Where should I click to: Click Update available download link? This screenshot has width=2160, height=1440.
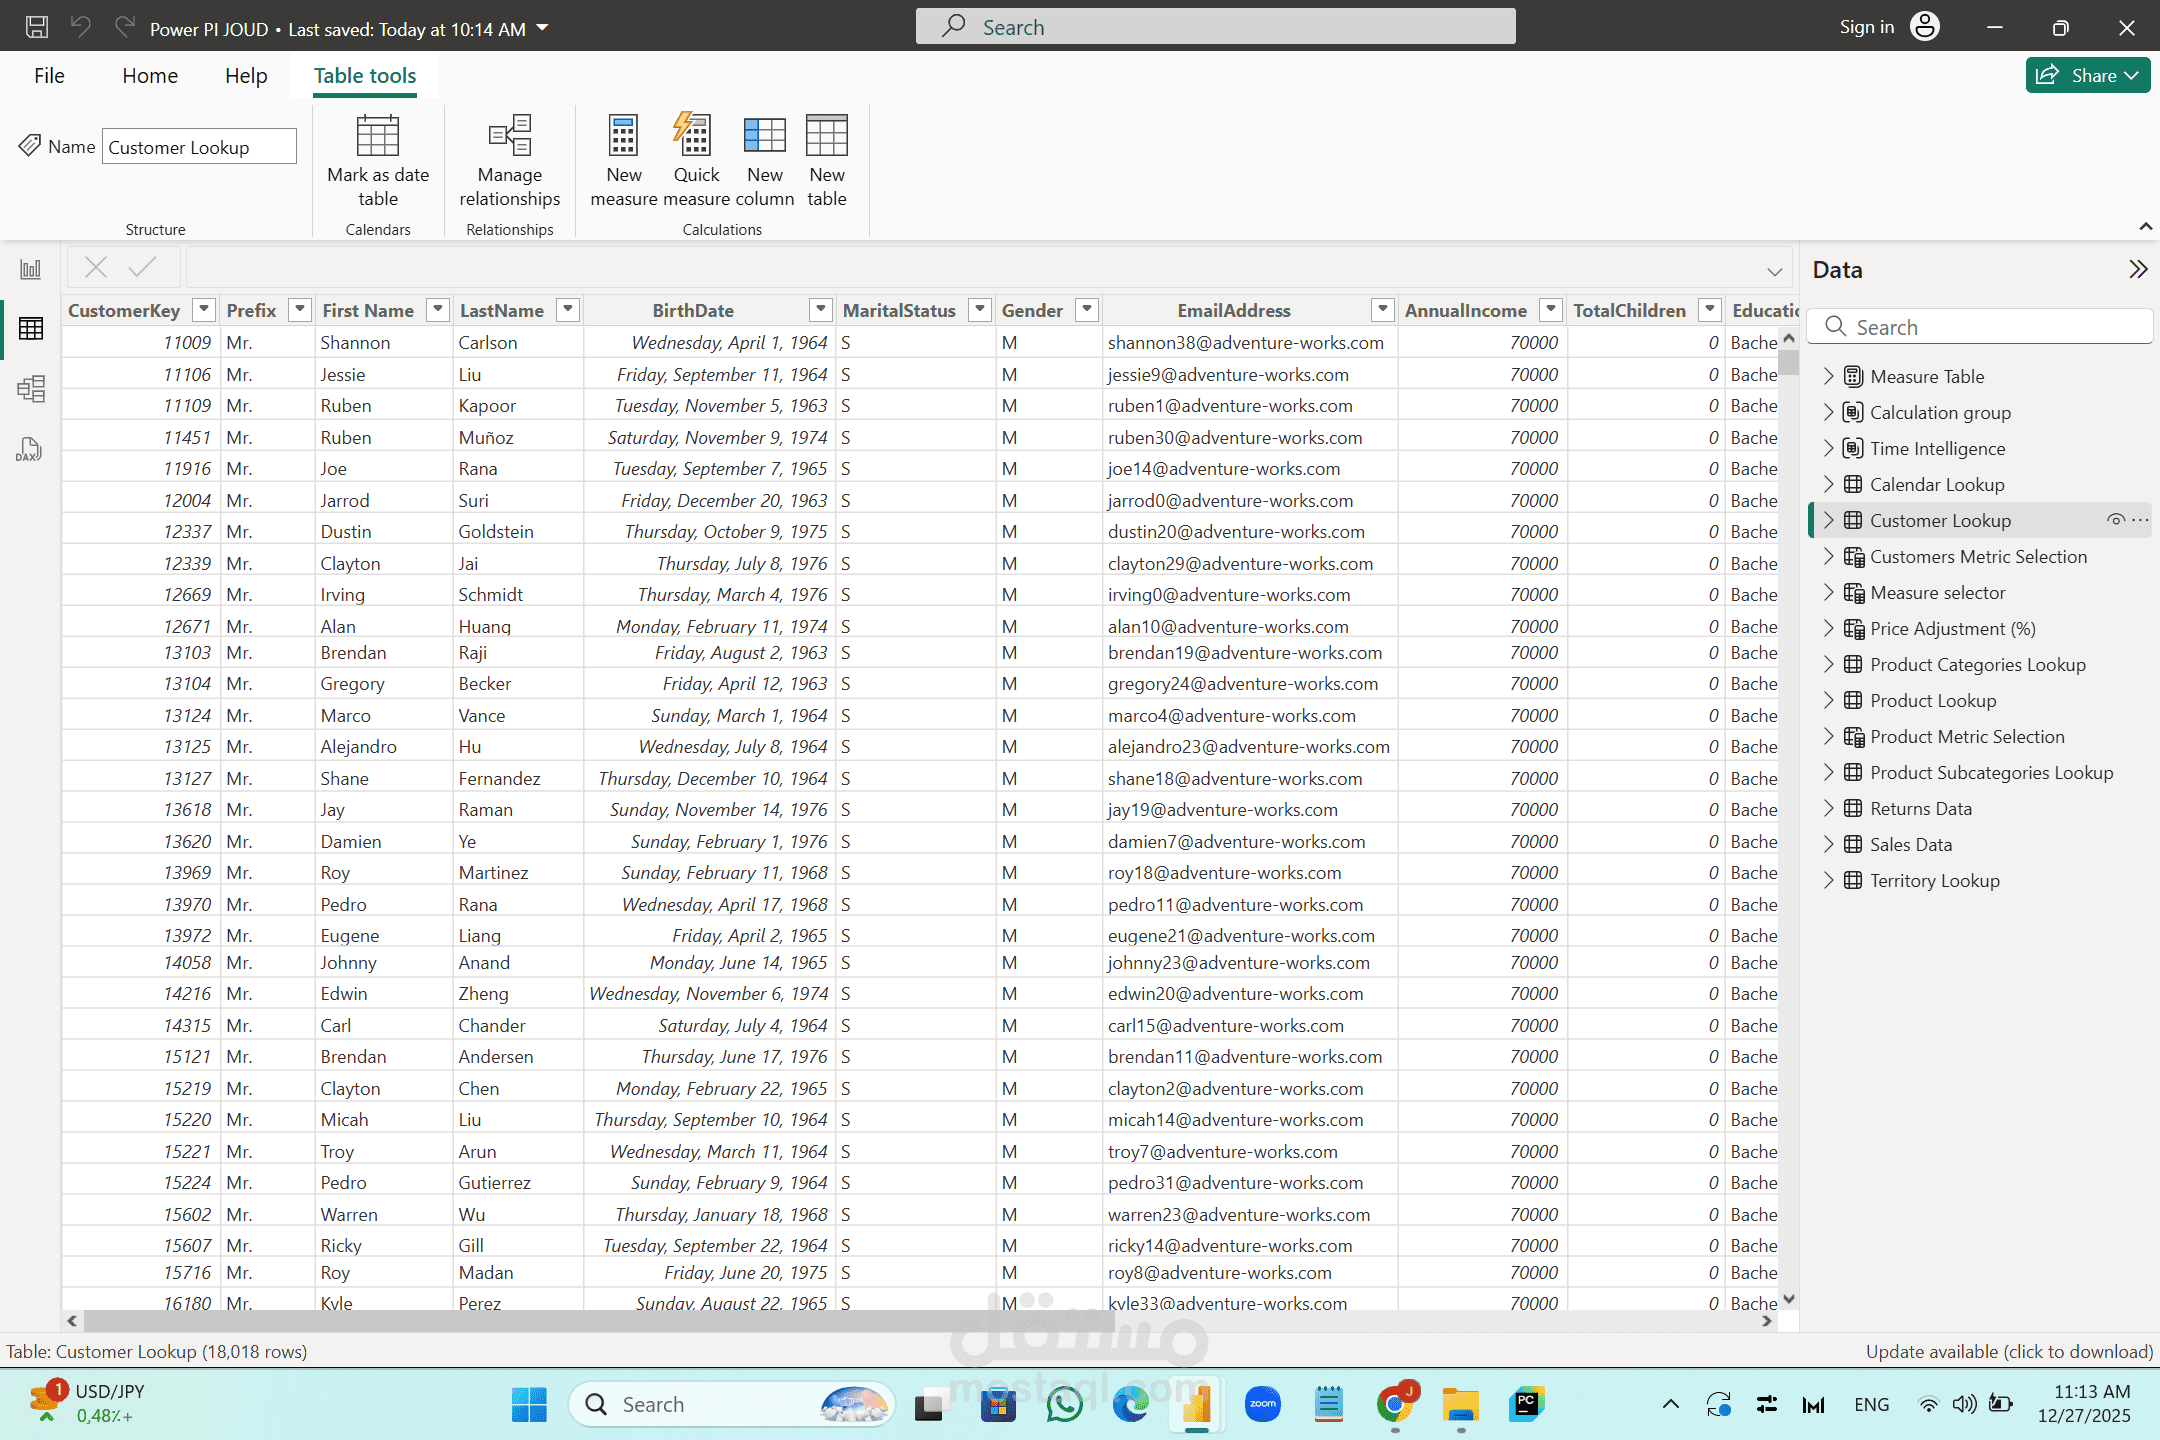click(x=2009, y=1351)
